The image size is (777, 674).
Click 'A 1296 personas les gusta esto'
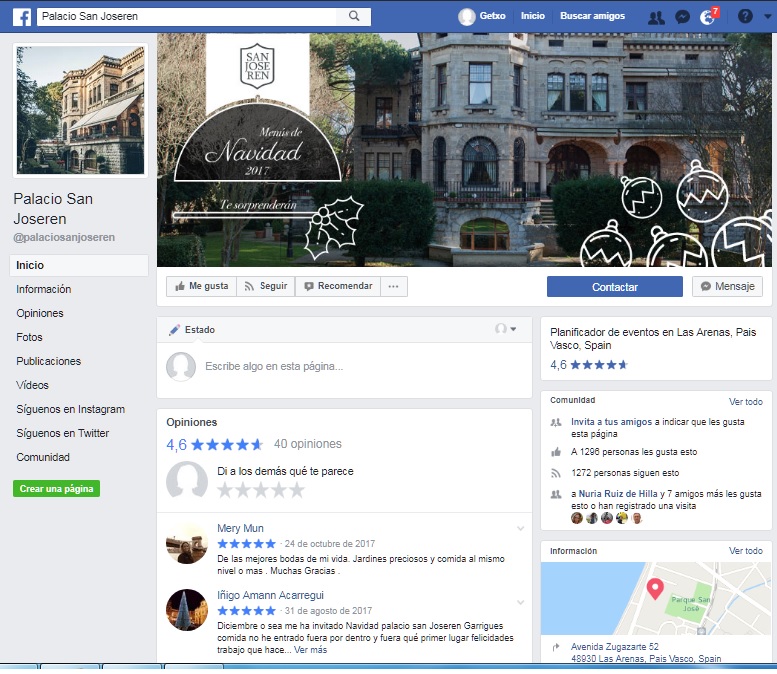[634, 452]
